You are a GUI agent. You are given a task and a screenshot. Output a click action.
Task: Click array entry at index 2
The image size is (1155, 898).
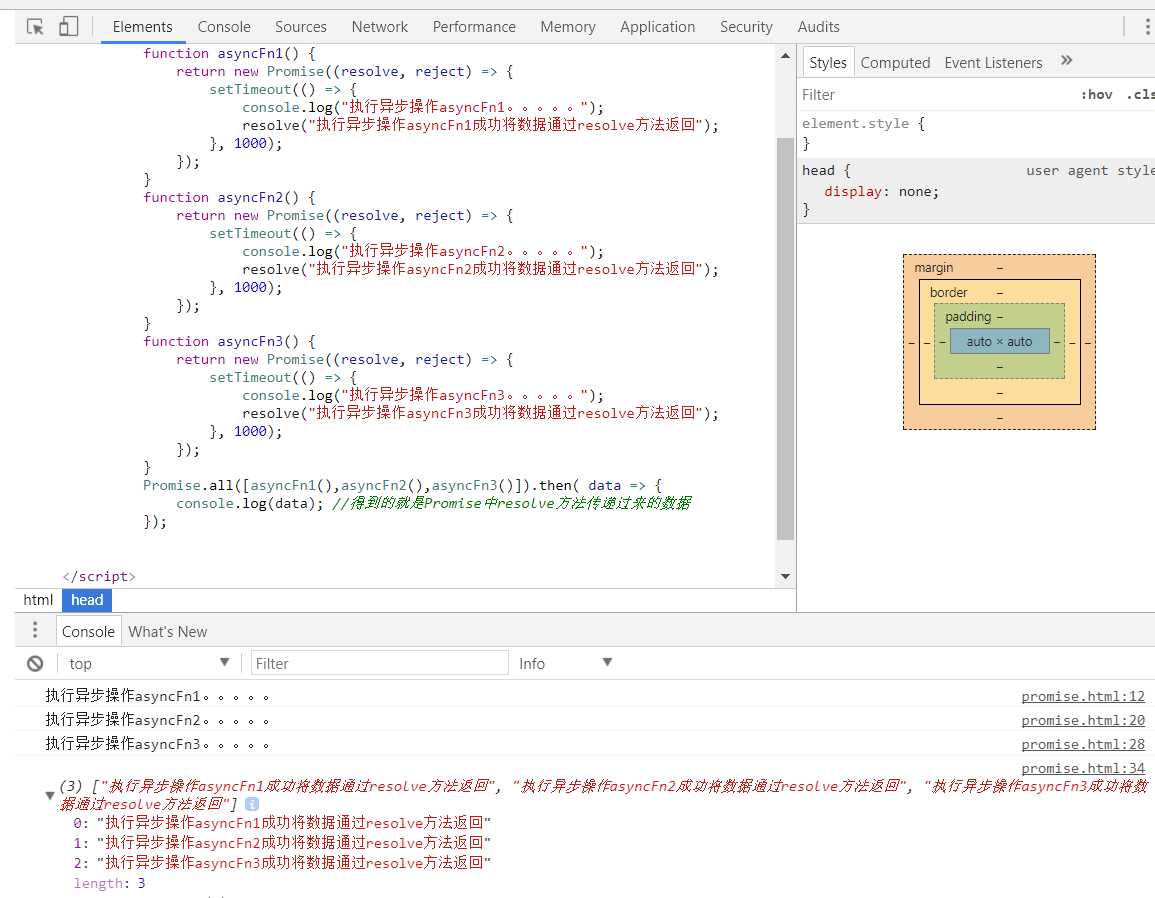[x=281, y=862]
